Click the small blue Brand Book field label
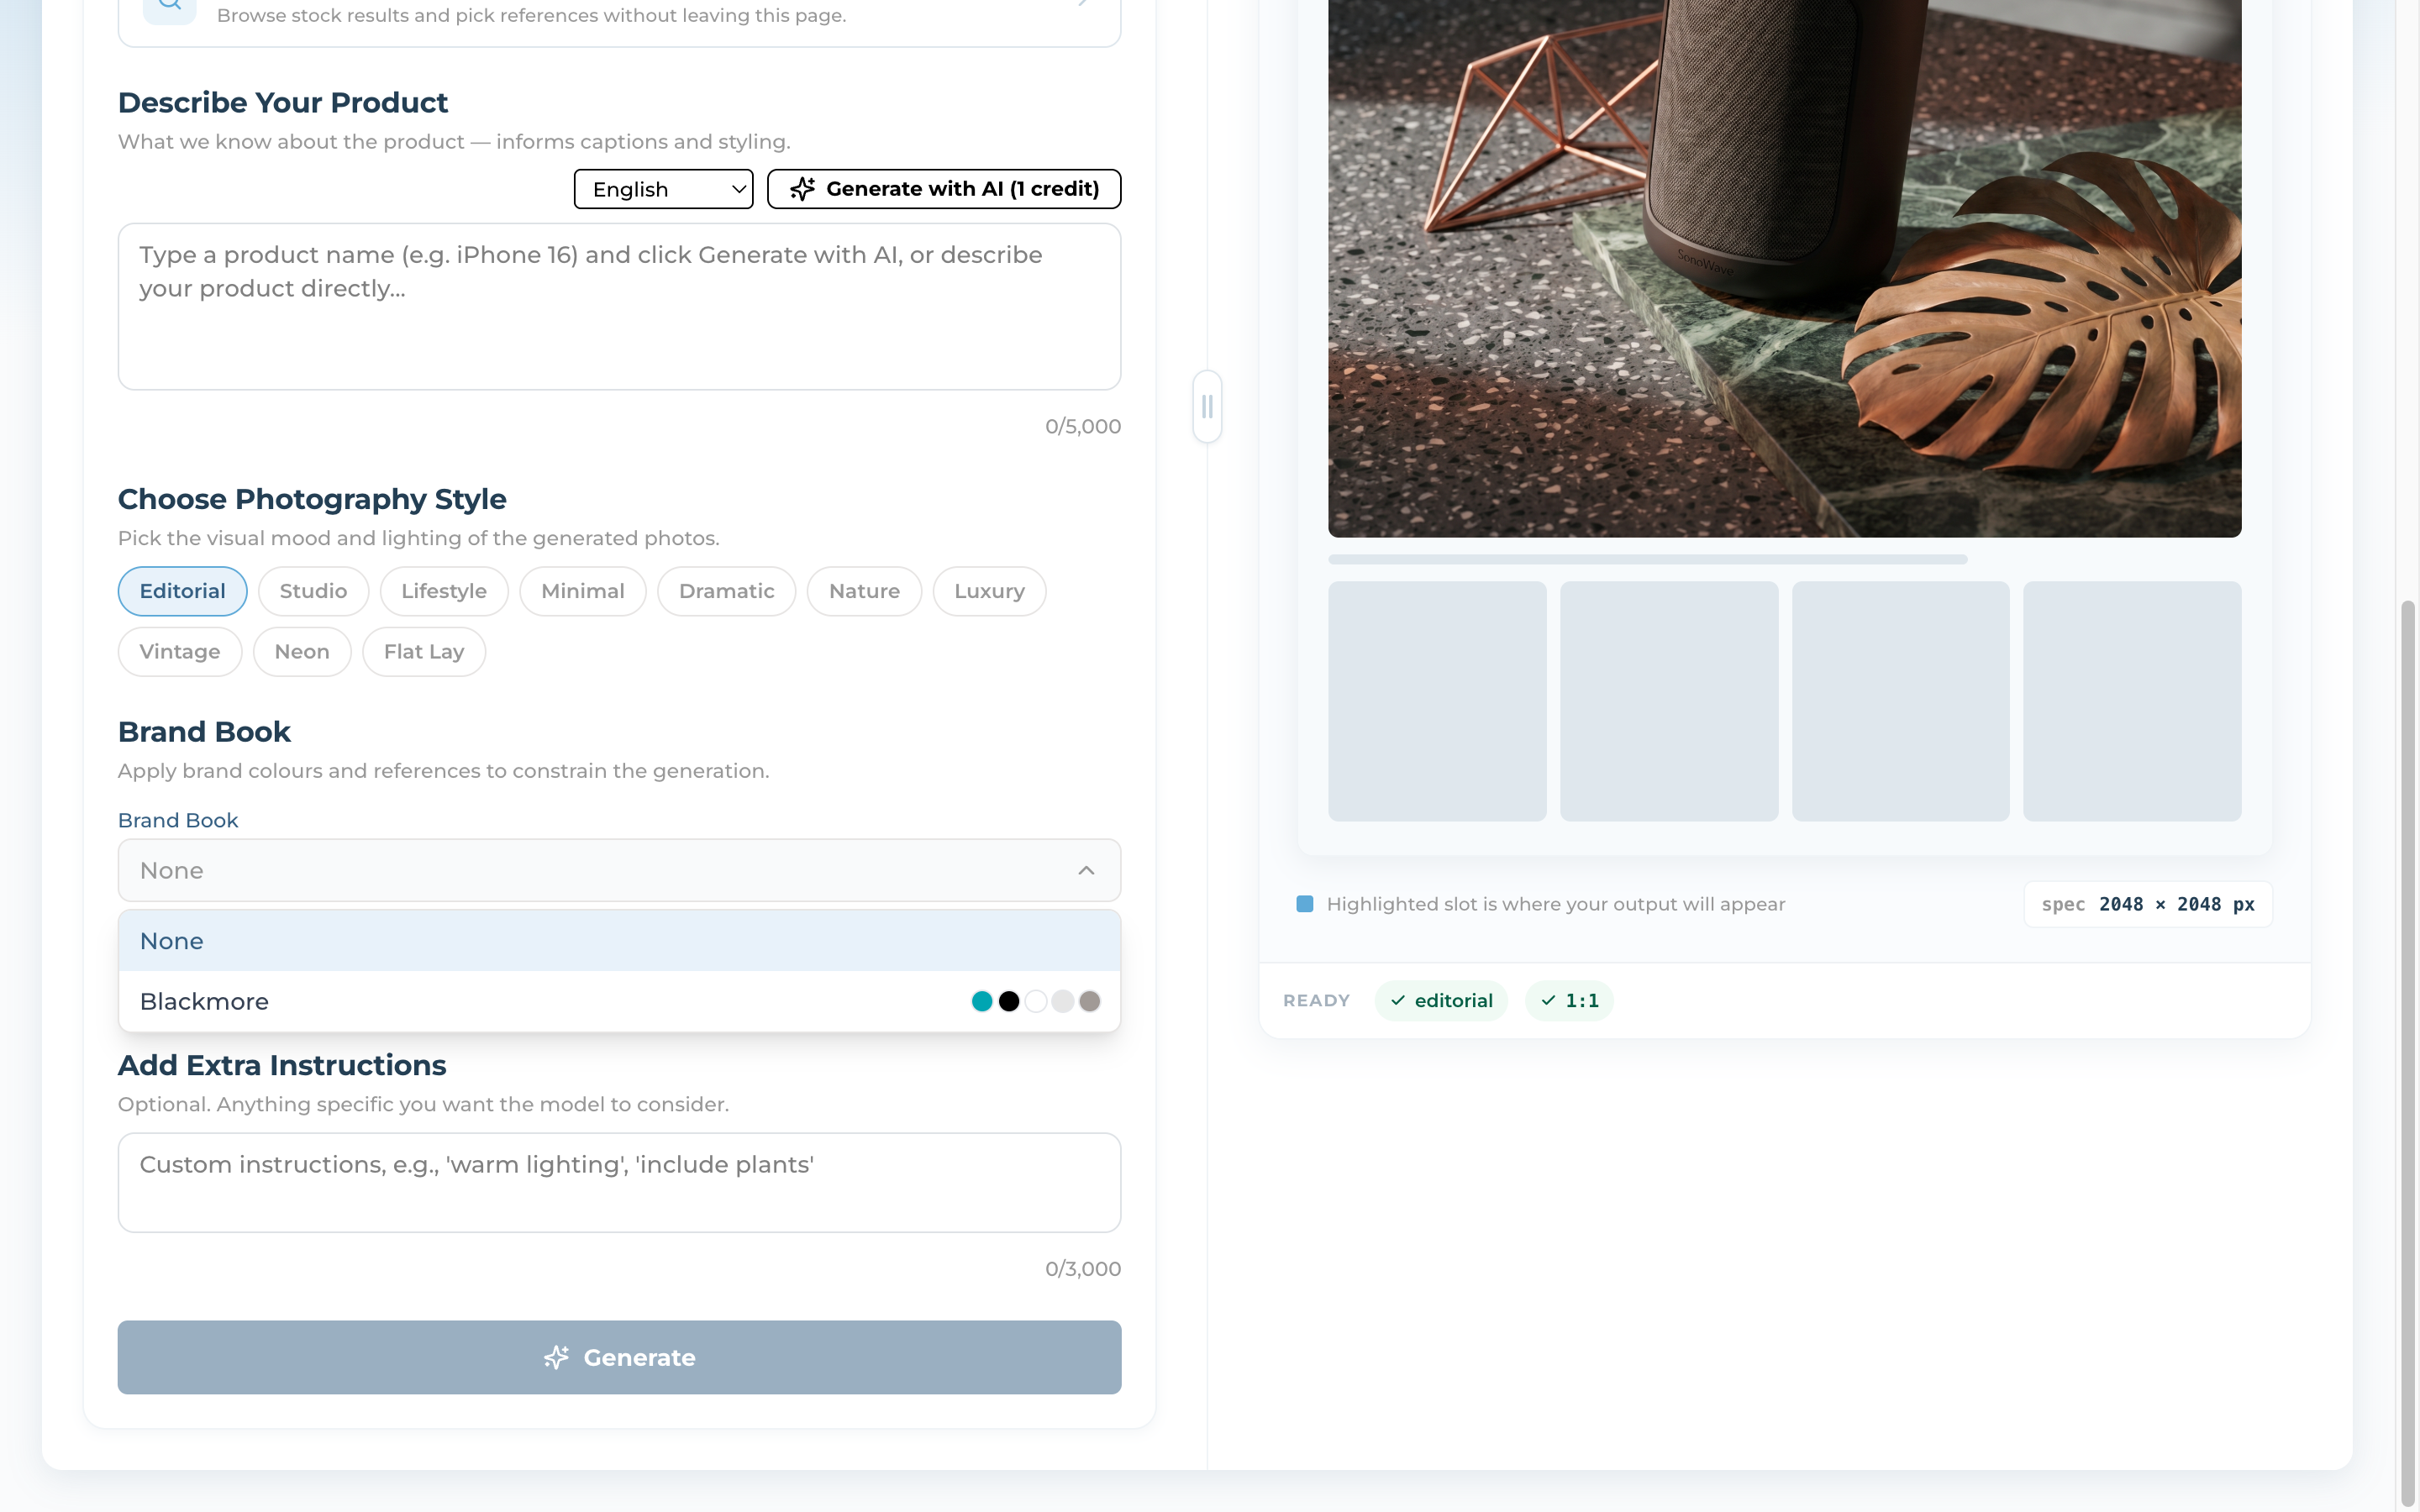This screenshot has height=1512, width=2420. pyautogui.click(x=178, y=820)
